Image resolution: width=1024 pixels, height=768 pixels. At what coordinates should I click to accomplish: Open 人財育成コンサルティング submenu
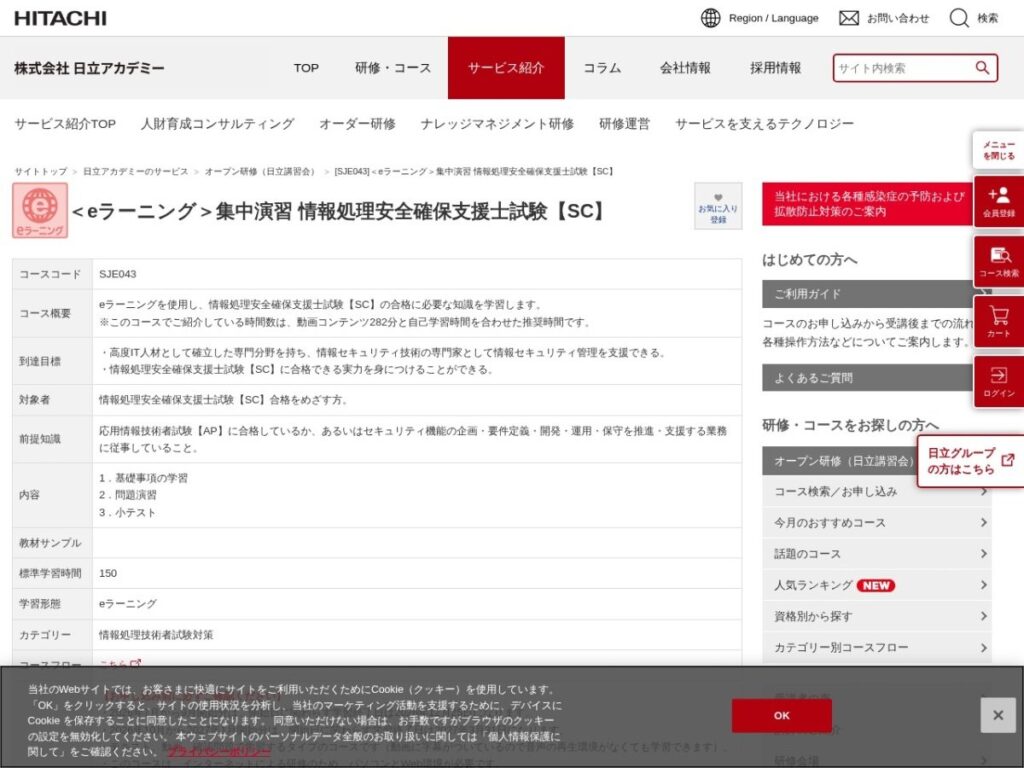[217, 124]
